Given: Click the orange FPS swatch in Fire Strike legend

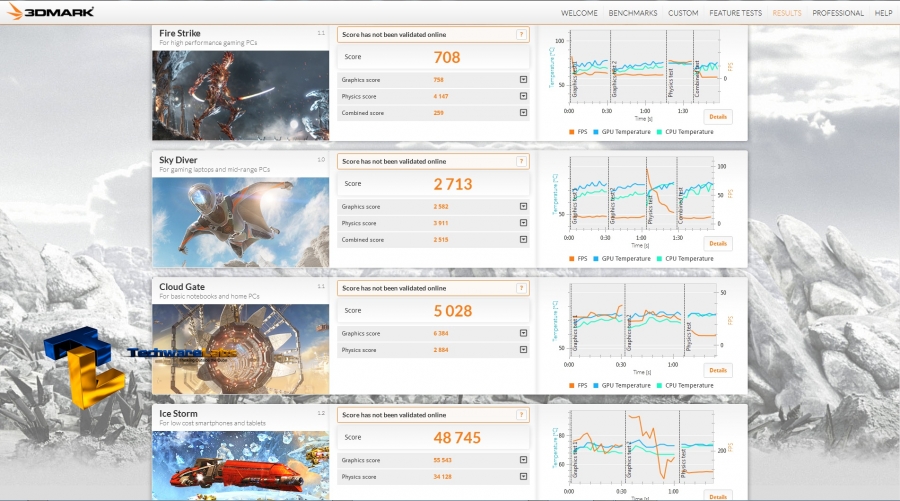Looking at the screenshot, I should click(572, 132).
